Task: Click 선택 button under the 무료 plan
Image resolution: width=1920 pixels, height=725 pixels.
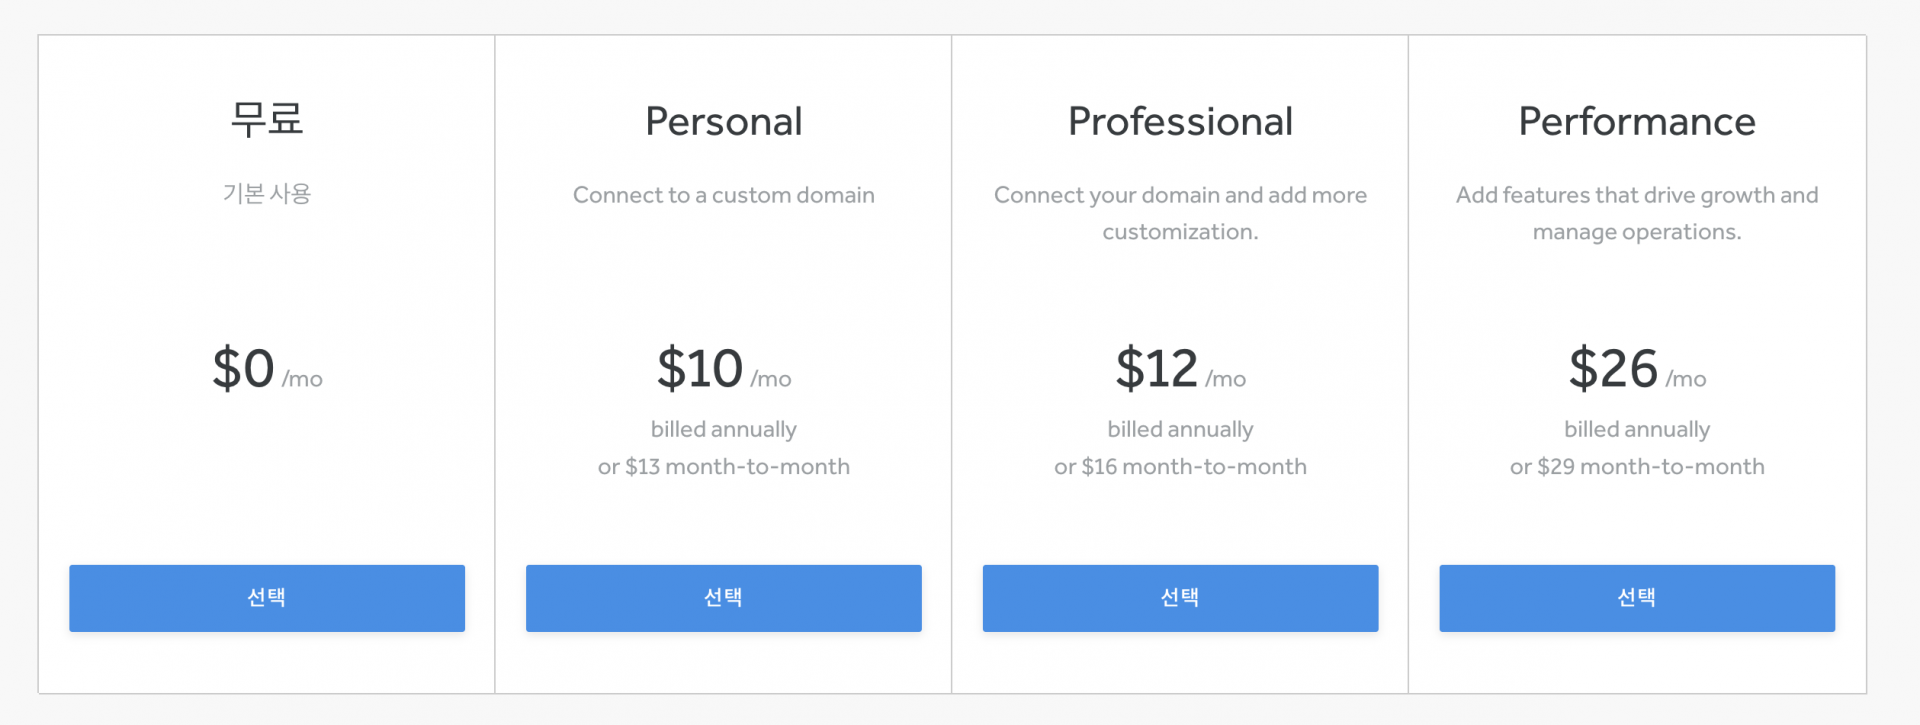Action: pos(267,598)
